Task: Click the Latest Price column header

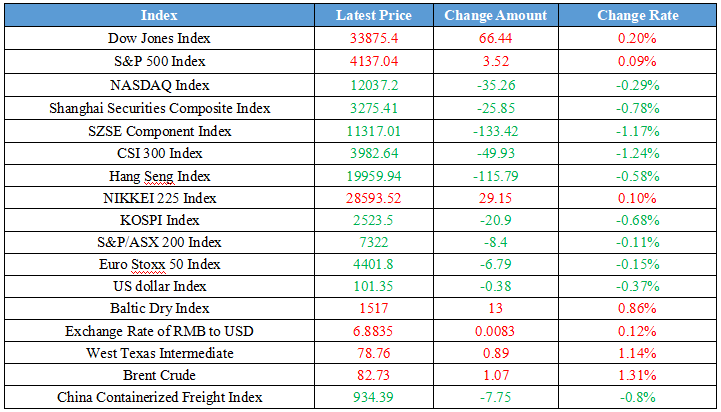Action: pos(375,15)
